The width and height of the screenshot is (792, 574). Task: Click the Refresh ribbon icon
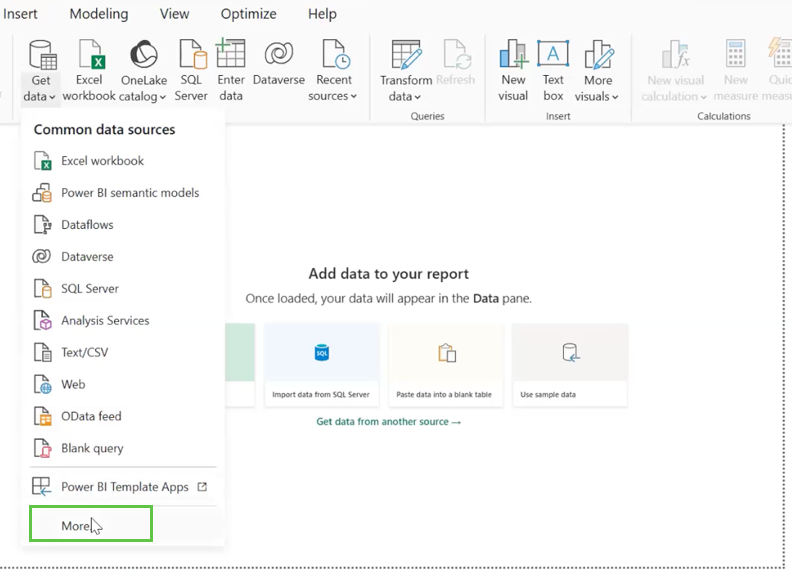[x=457, y=54]
